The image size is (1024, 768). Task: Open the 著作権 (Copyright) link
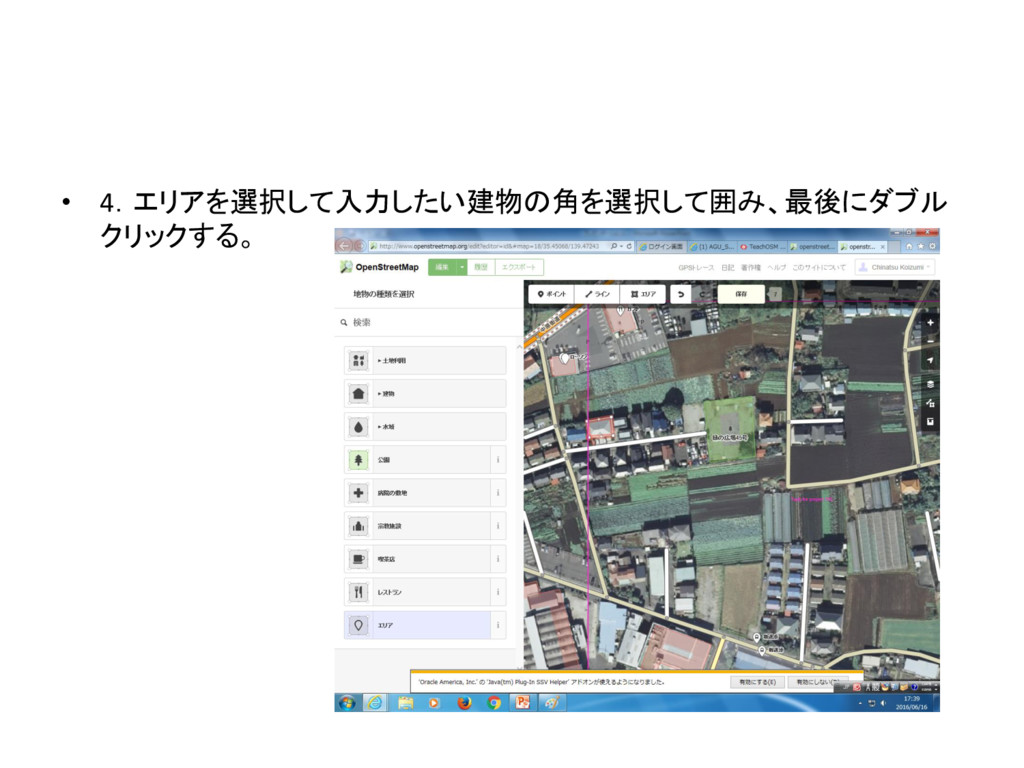(x=751, y=268)
